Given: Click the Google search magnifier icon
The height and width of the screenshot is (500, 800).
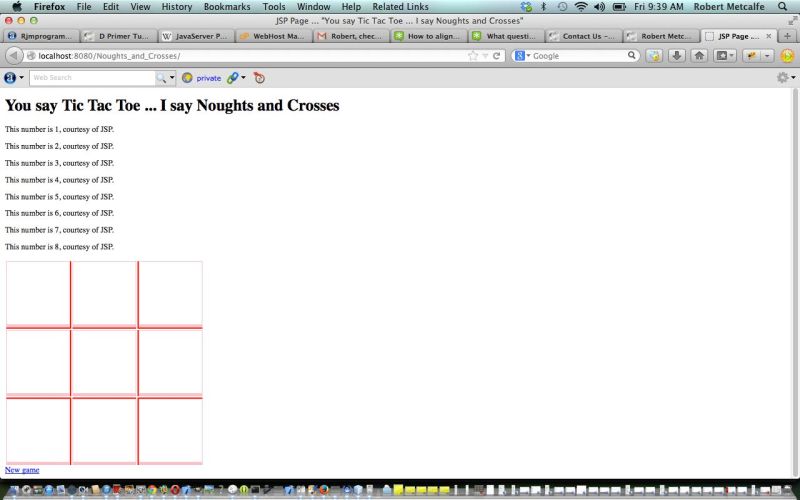Looking at the screenshot, I should tap(631, 55).
